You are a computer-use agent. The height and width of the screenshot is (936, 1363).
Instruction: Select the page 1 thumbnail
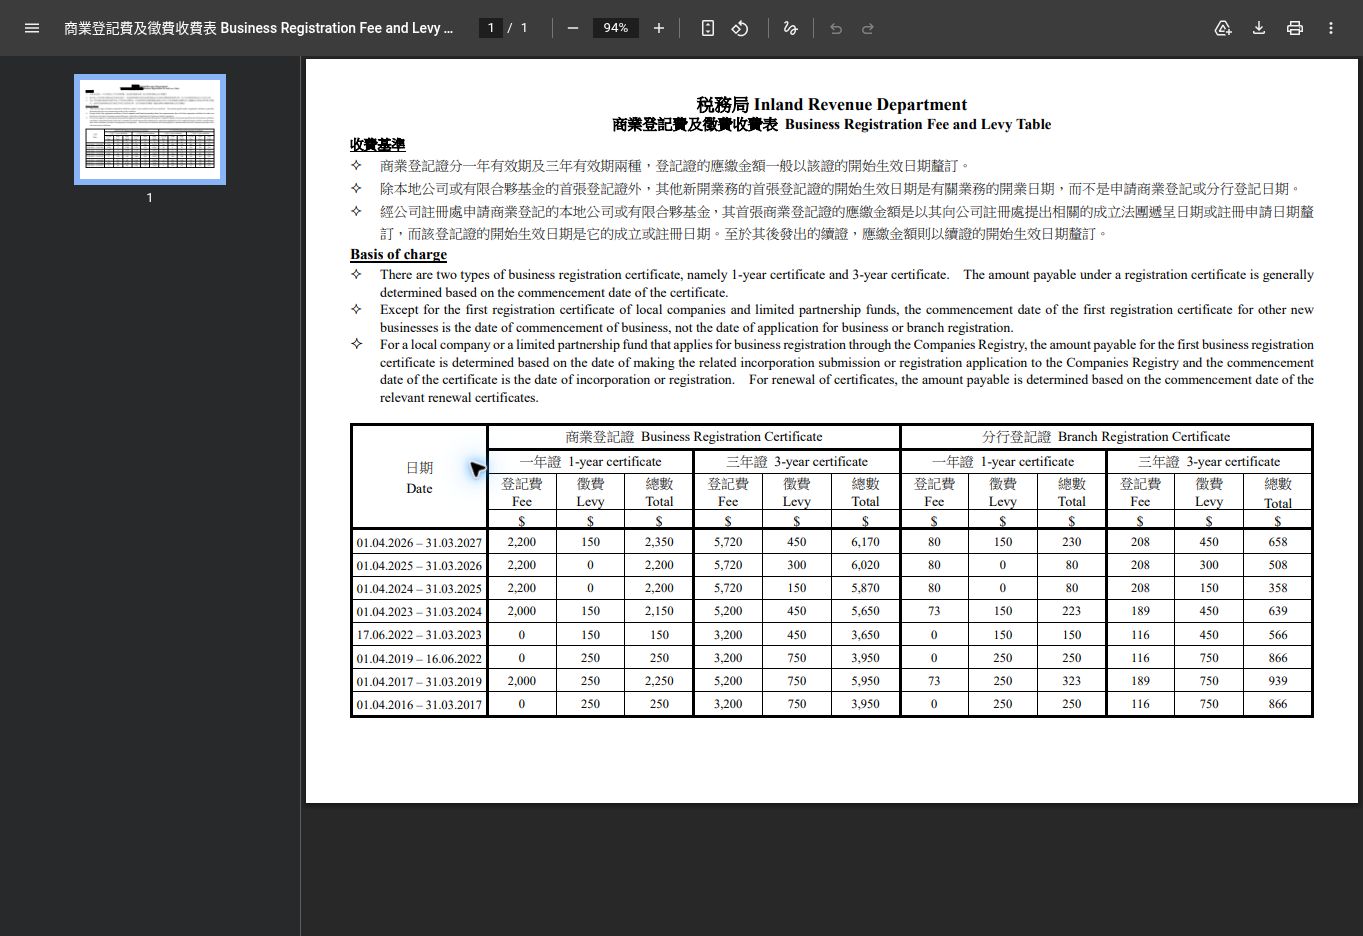[150, 129]
